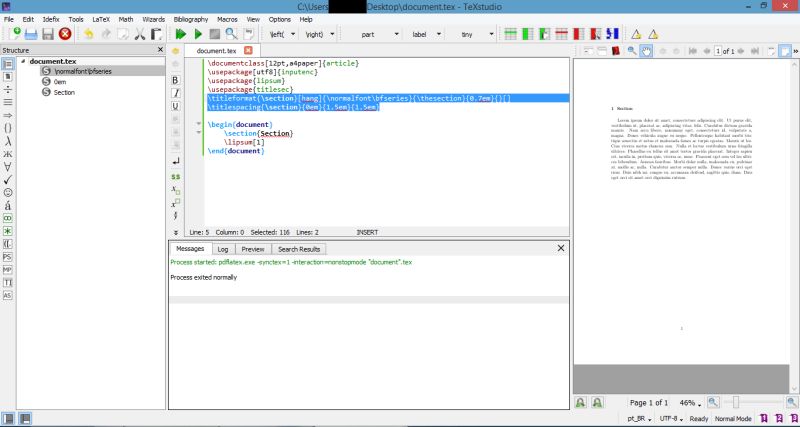This screenshot has height=427, width=800.
Task: Open a file using the folder icon
Action: pyautogui.click(x=31, y=34)
